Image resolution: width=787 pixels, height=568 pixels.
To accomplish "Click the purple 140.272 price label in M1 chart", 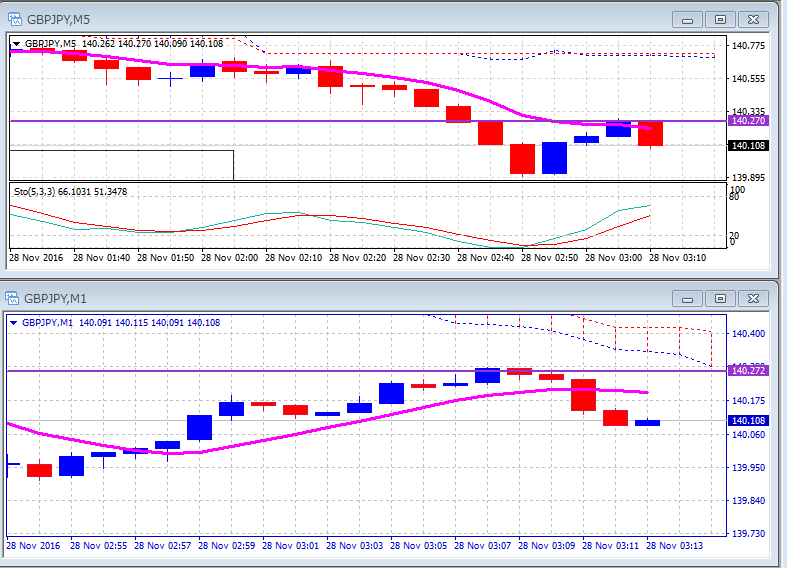I will pos(748,370).
